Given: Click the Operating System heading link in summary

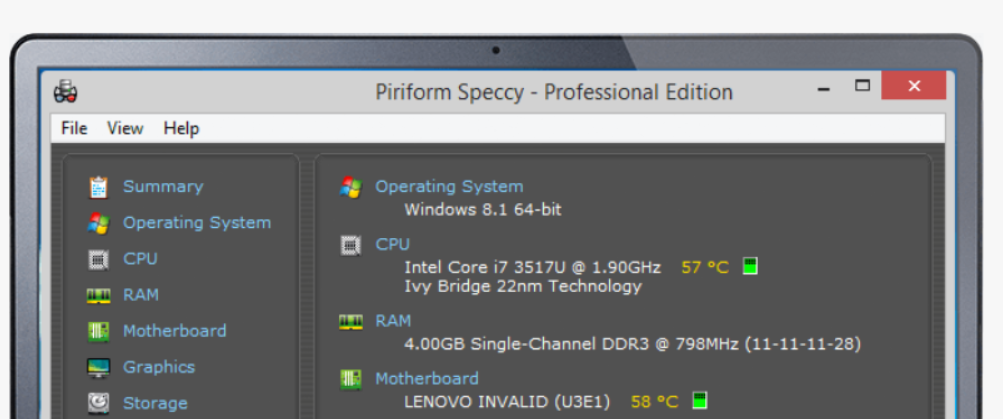Looking at the screenshot, I should pyautogui.click(x=449, y=186).
